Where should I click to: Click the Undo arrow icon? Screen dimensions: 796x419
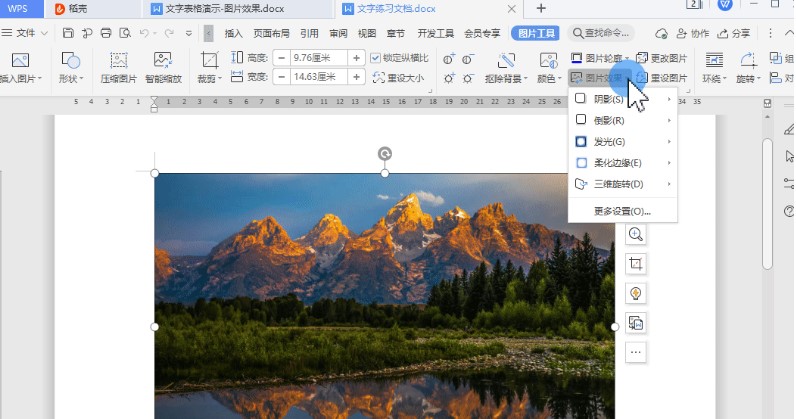[x=144, y=33]
